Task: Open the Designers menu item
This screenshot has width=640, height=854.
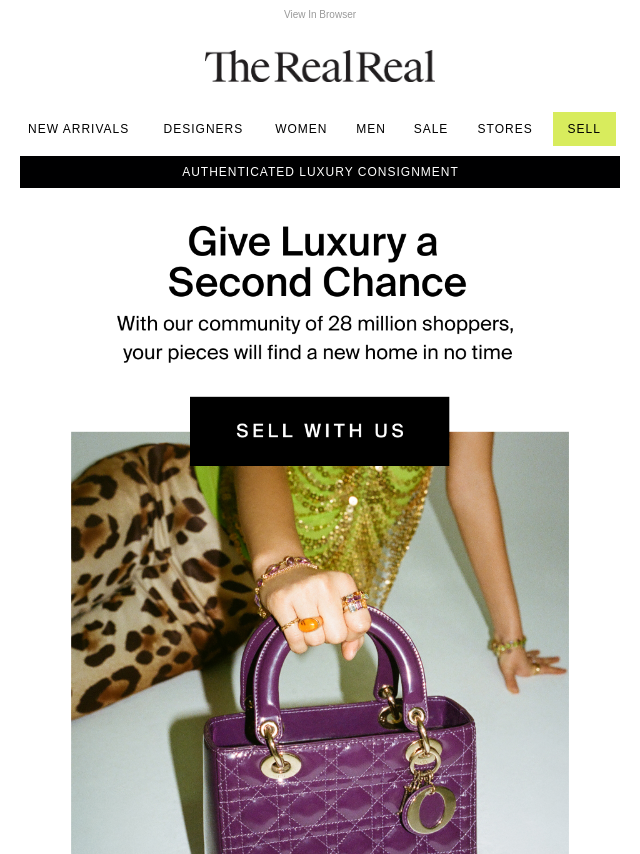Action: (x=203, y=129)
